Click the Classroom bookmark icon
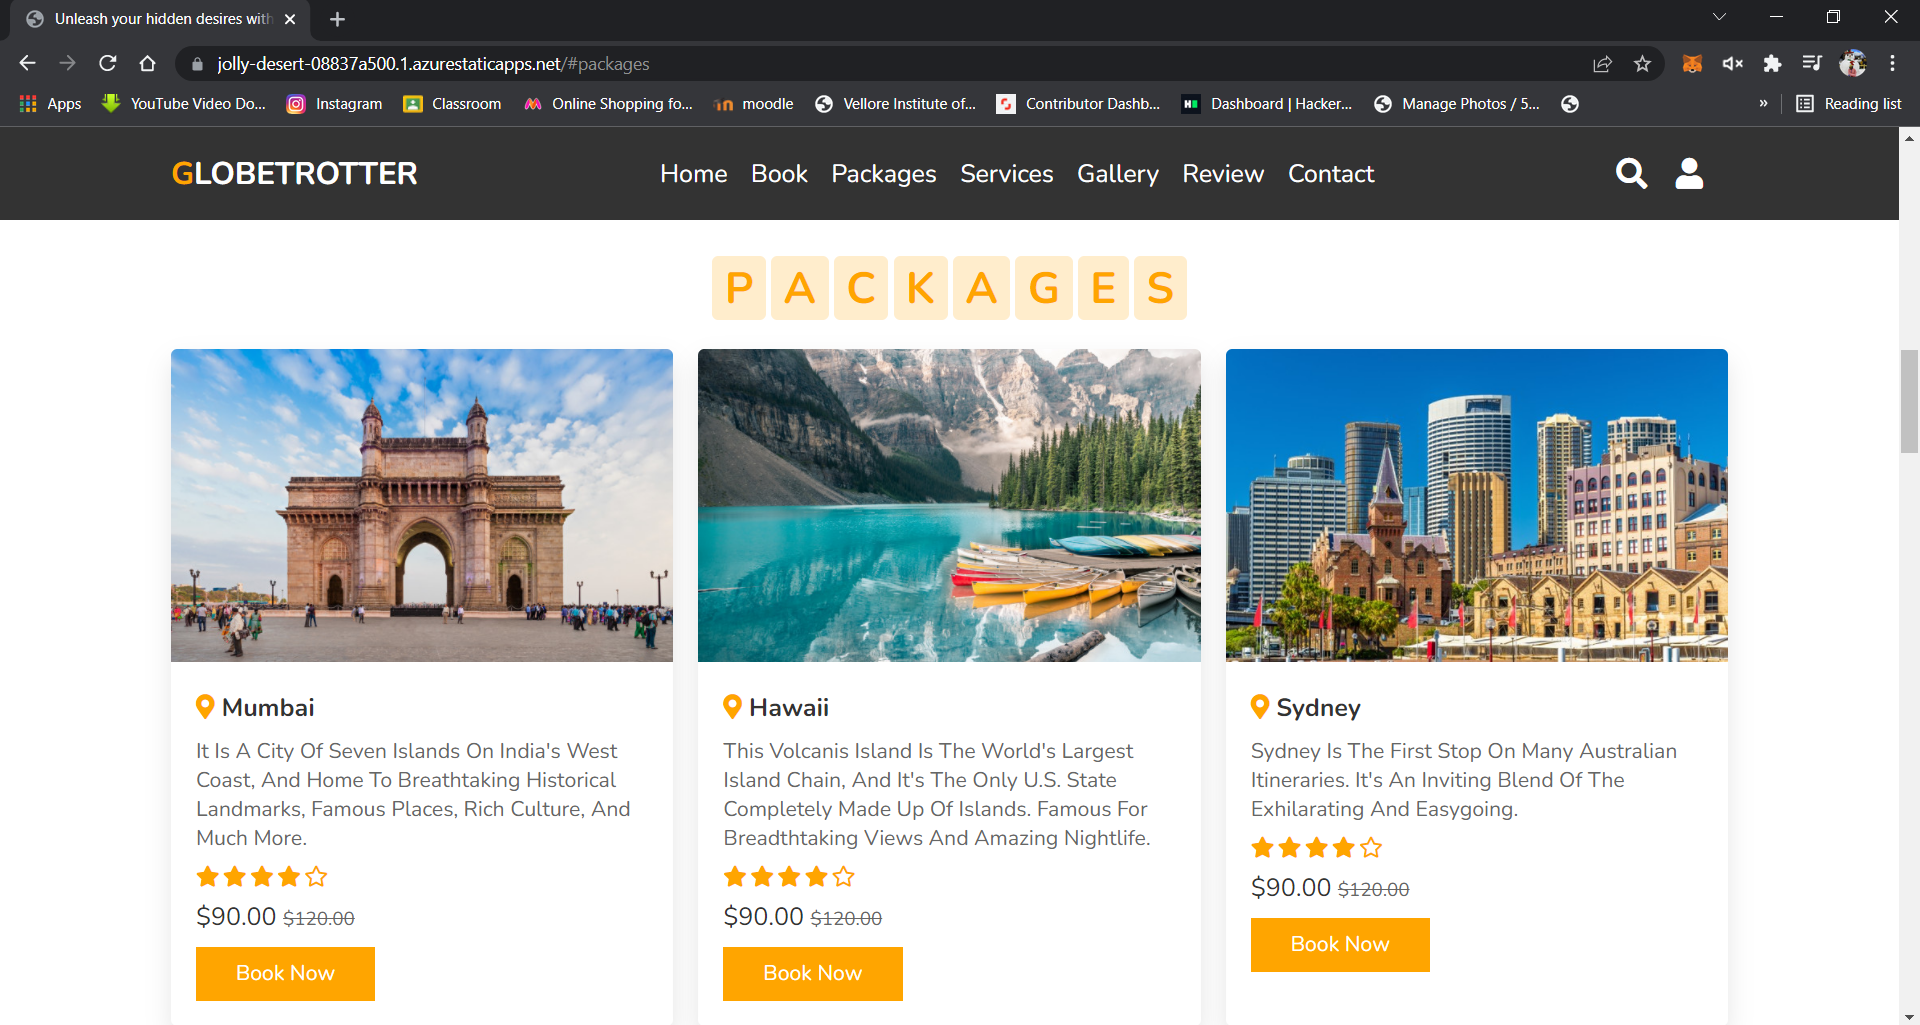The image size is (1920, 1025). pyautogui.click(x=414, y=103)
